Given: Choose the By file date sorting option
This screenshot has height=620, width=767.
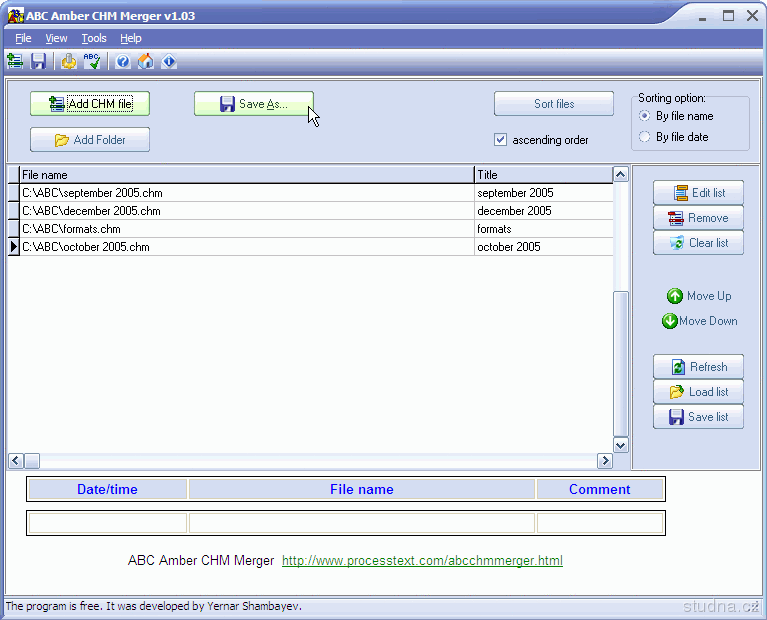Looking at the screenshot, I should tap(645, 137).
